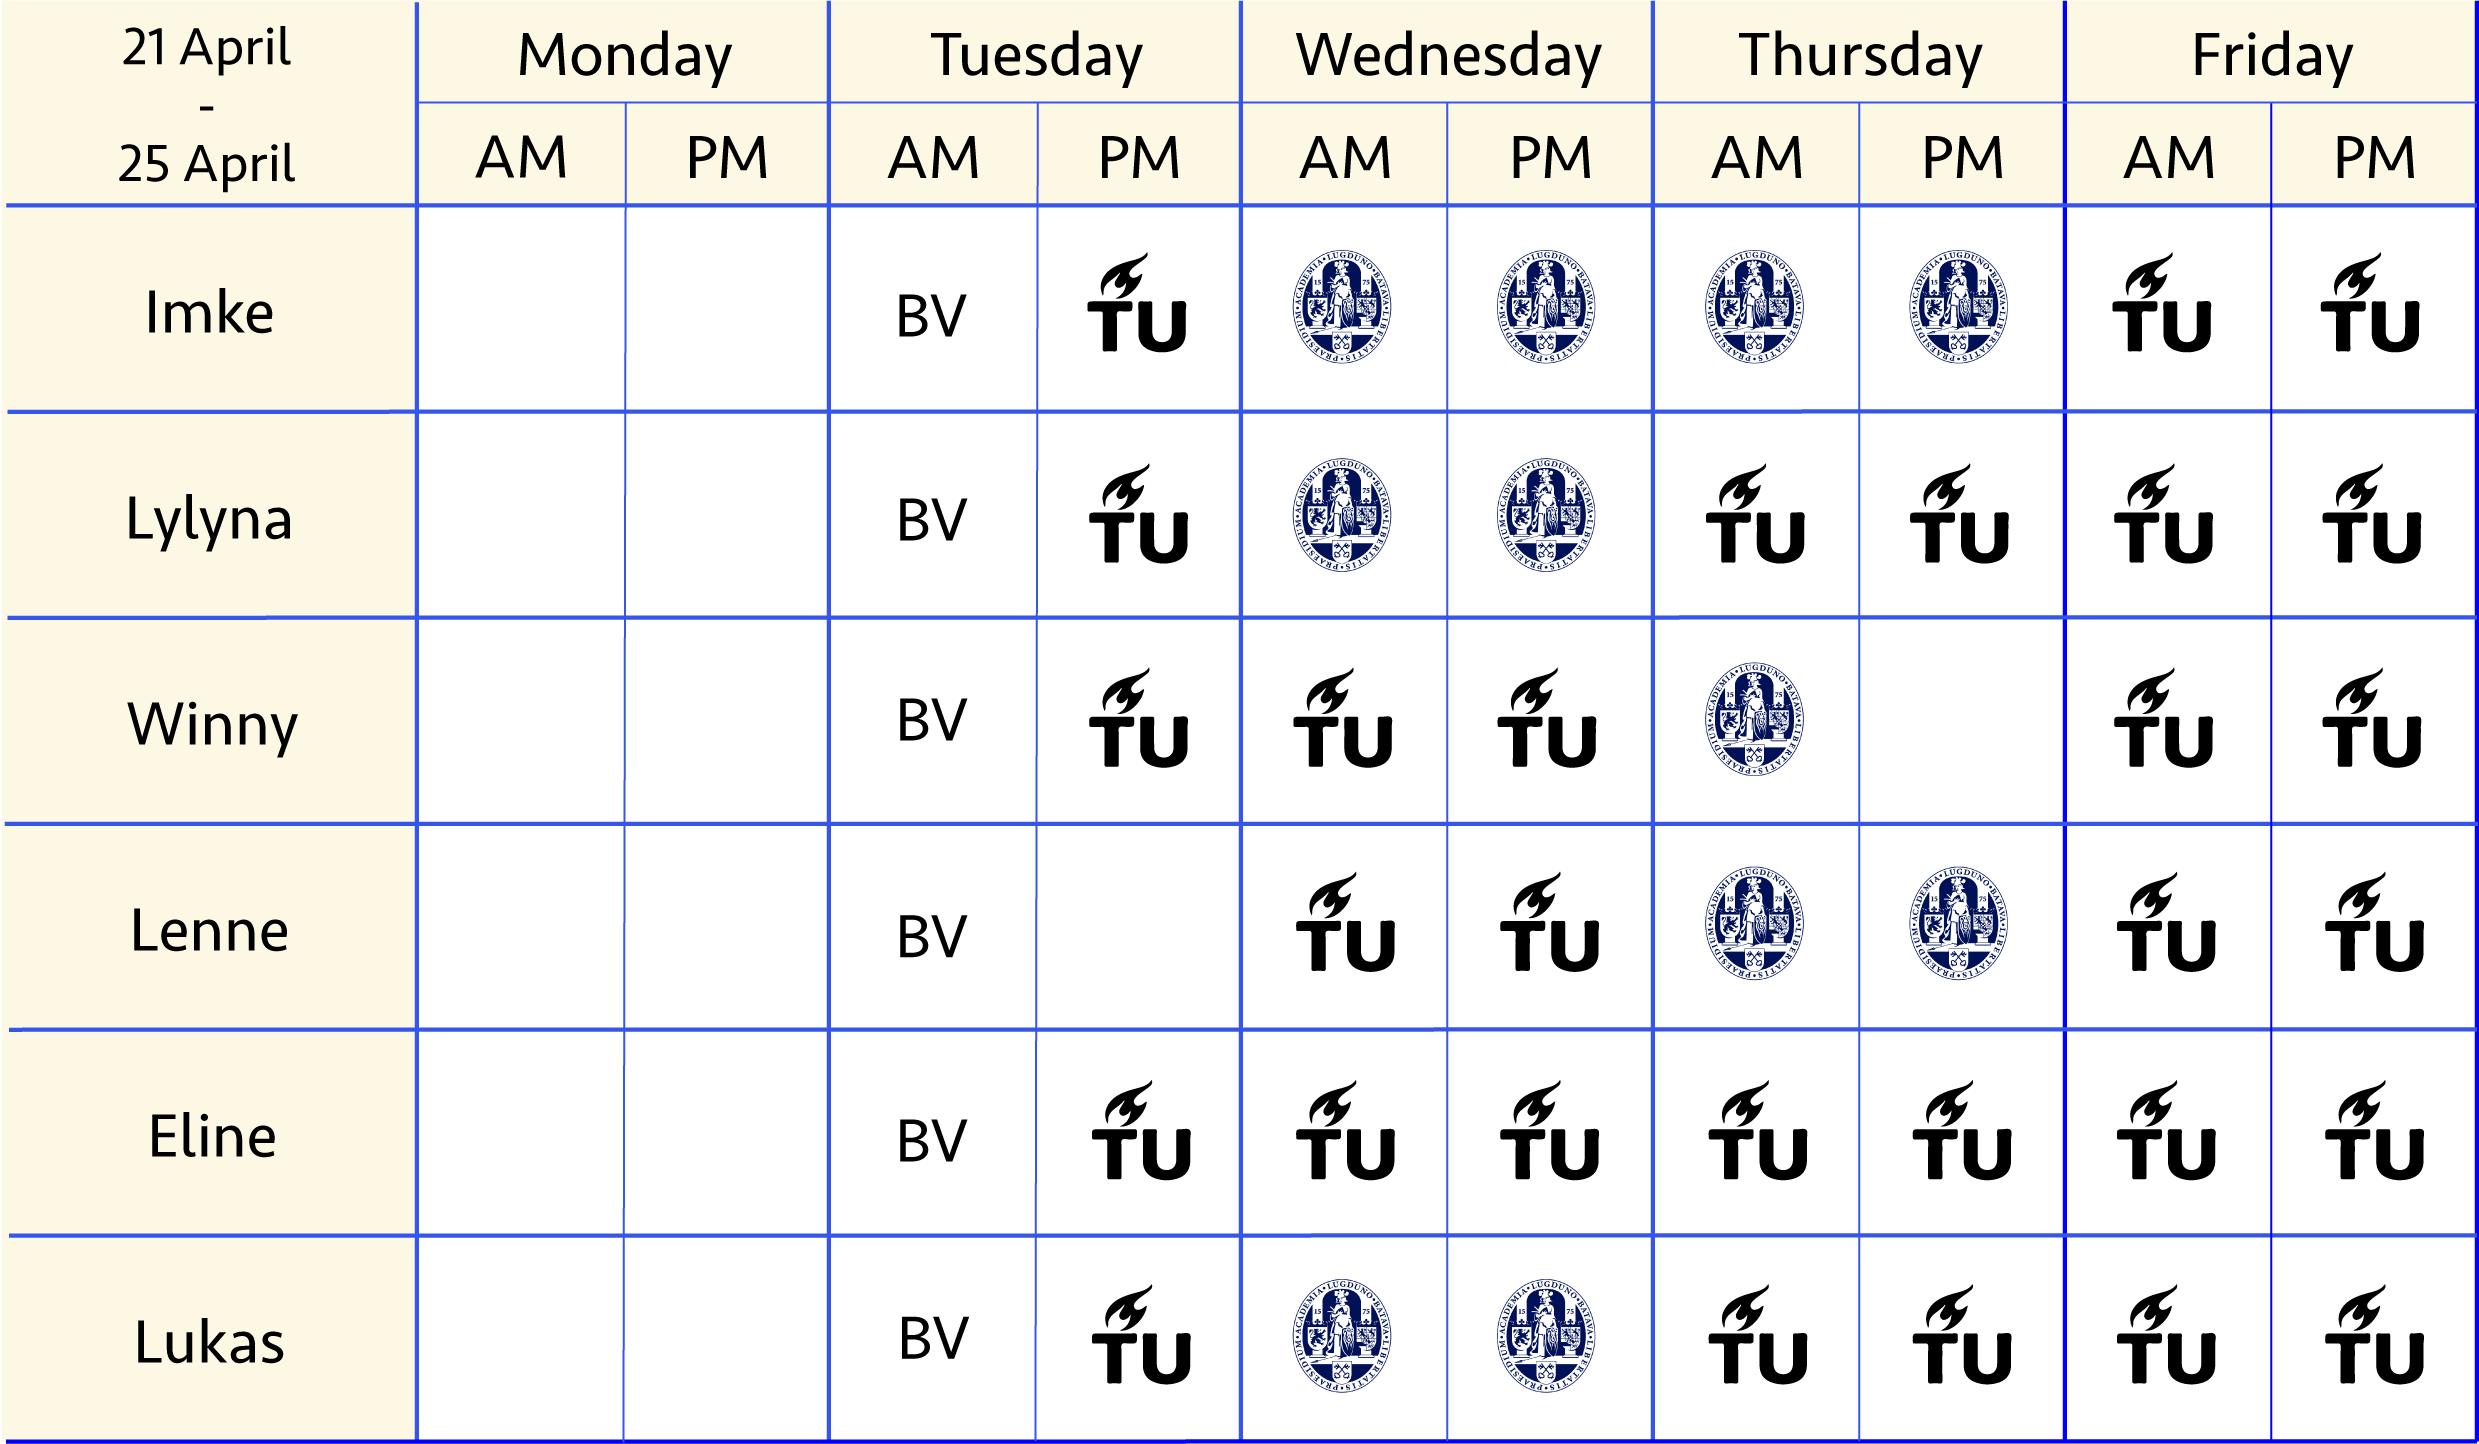Select Lenne's empty Tuesday PM cell
Viewport: 2479px width, 1444px height.
click(x=1138, y=927)
